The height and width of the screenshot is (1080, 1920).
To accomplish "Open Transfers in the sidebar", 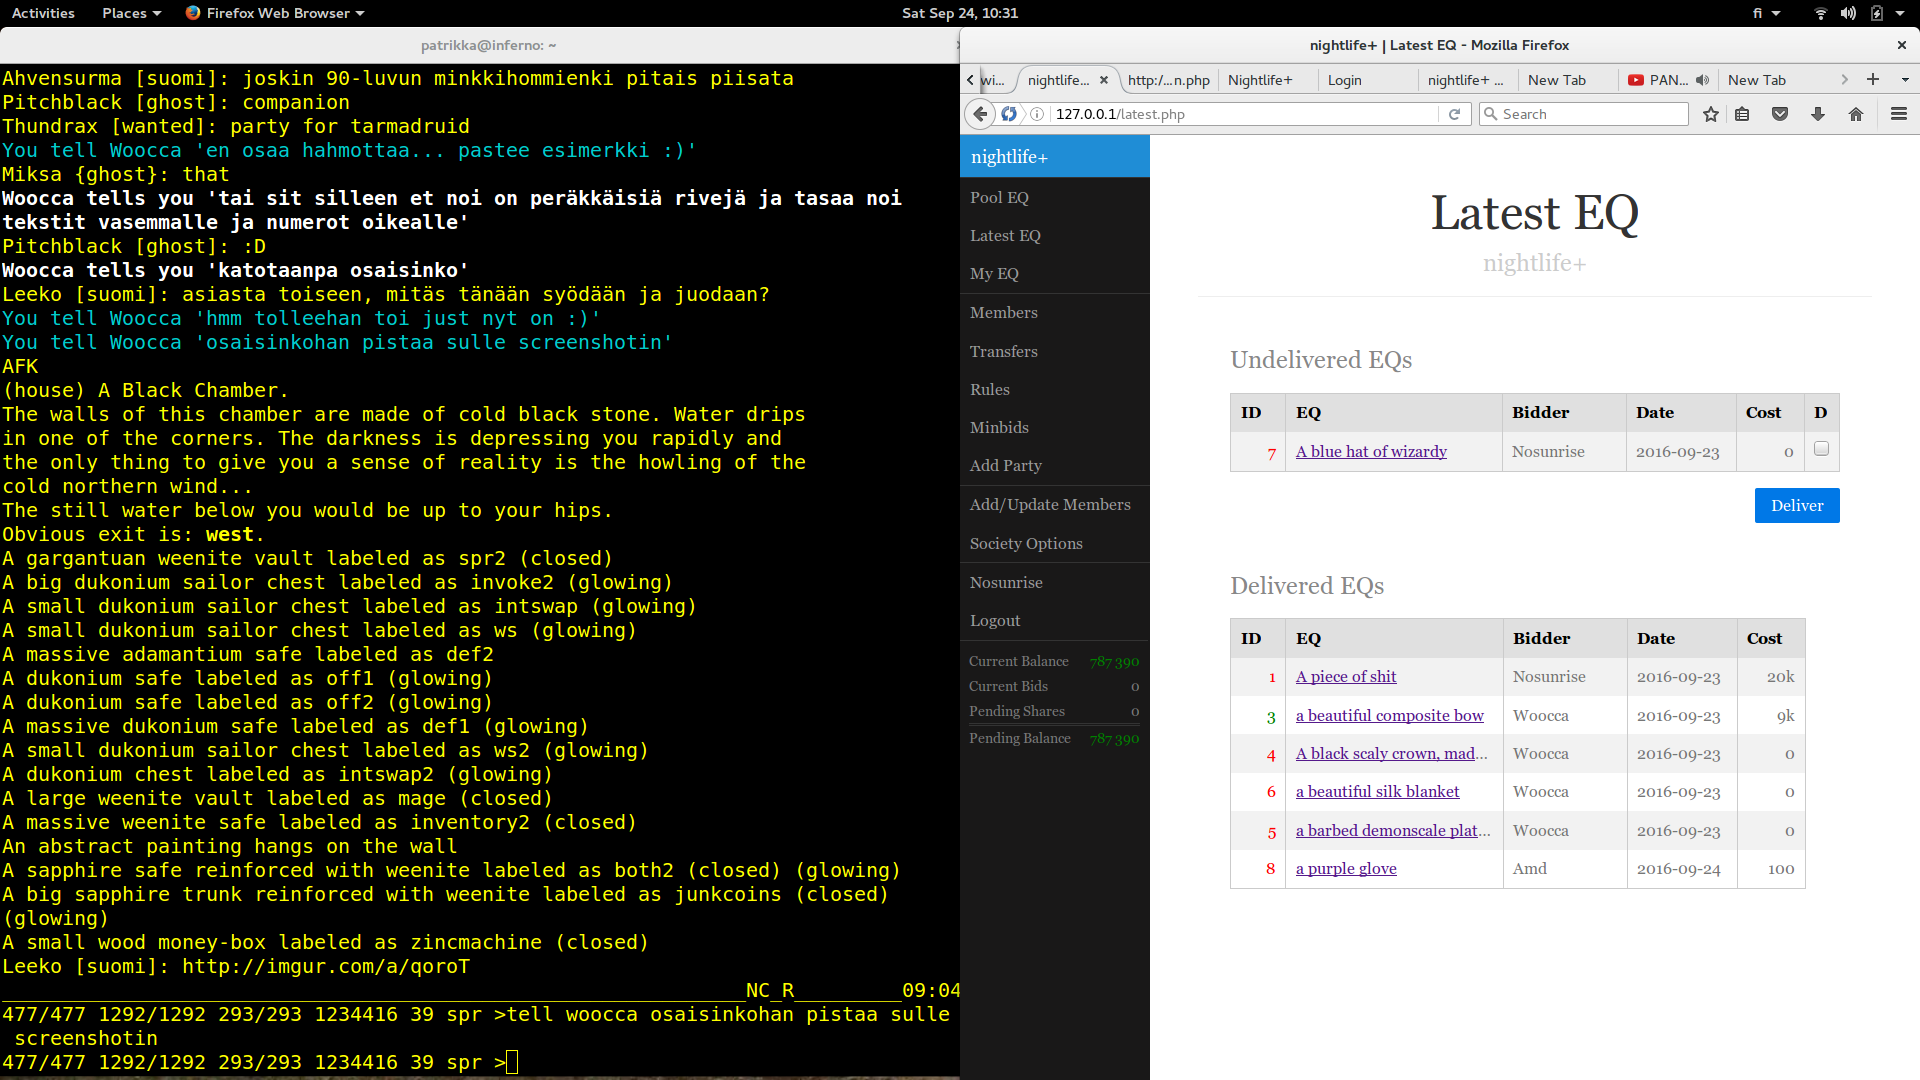I will pos(1003,352).
